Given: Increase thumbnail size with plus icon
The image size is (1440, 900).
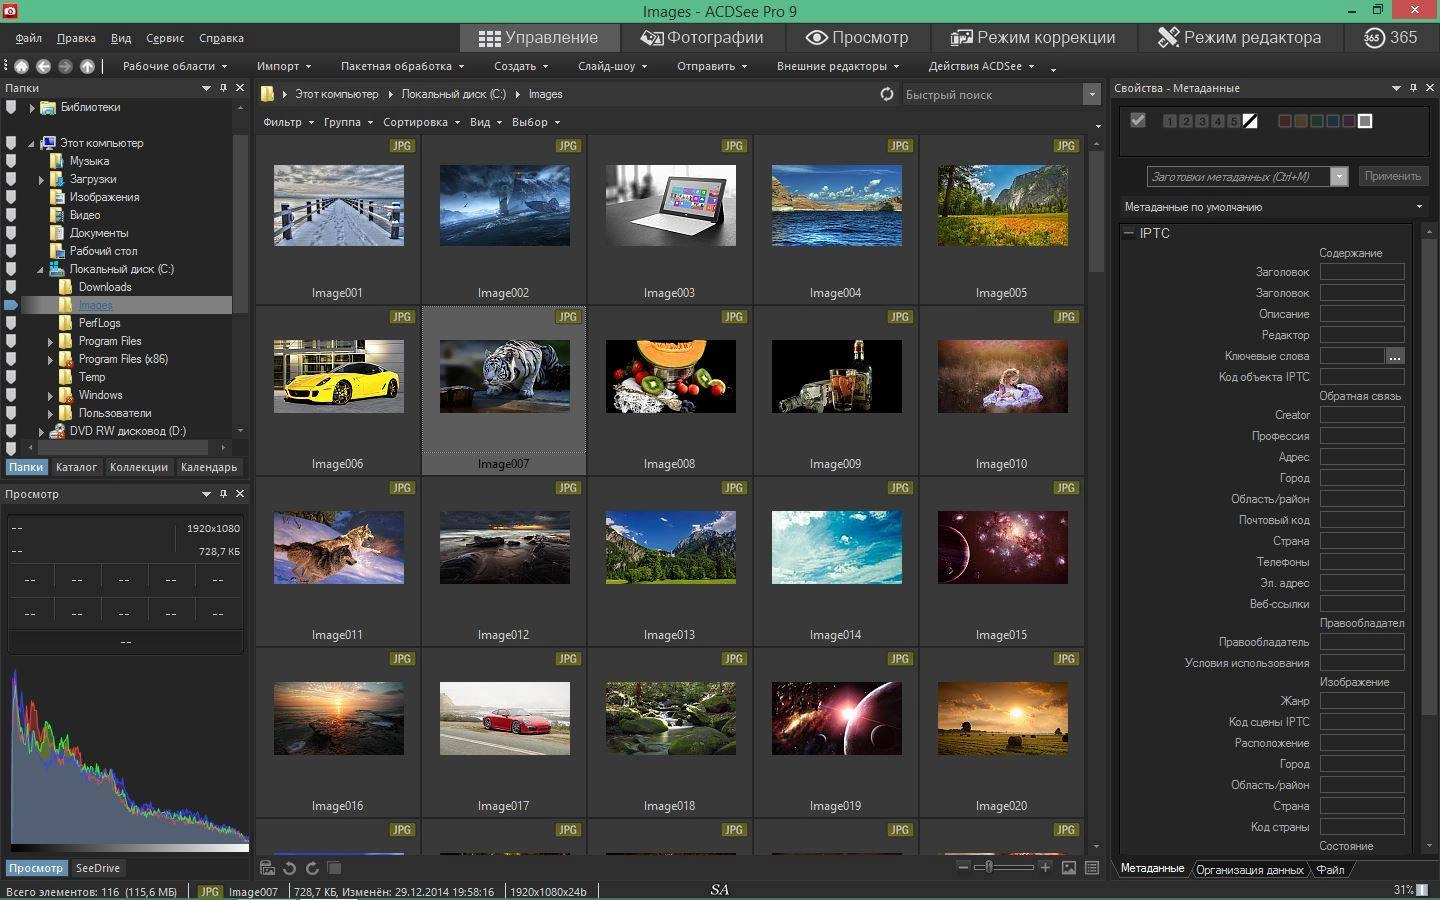Looking at the screenshot, I should pos(1045,867).
